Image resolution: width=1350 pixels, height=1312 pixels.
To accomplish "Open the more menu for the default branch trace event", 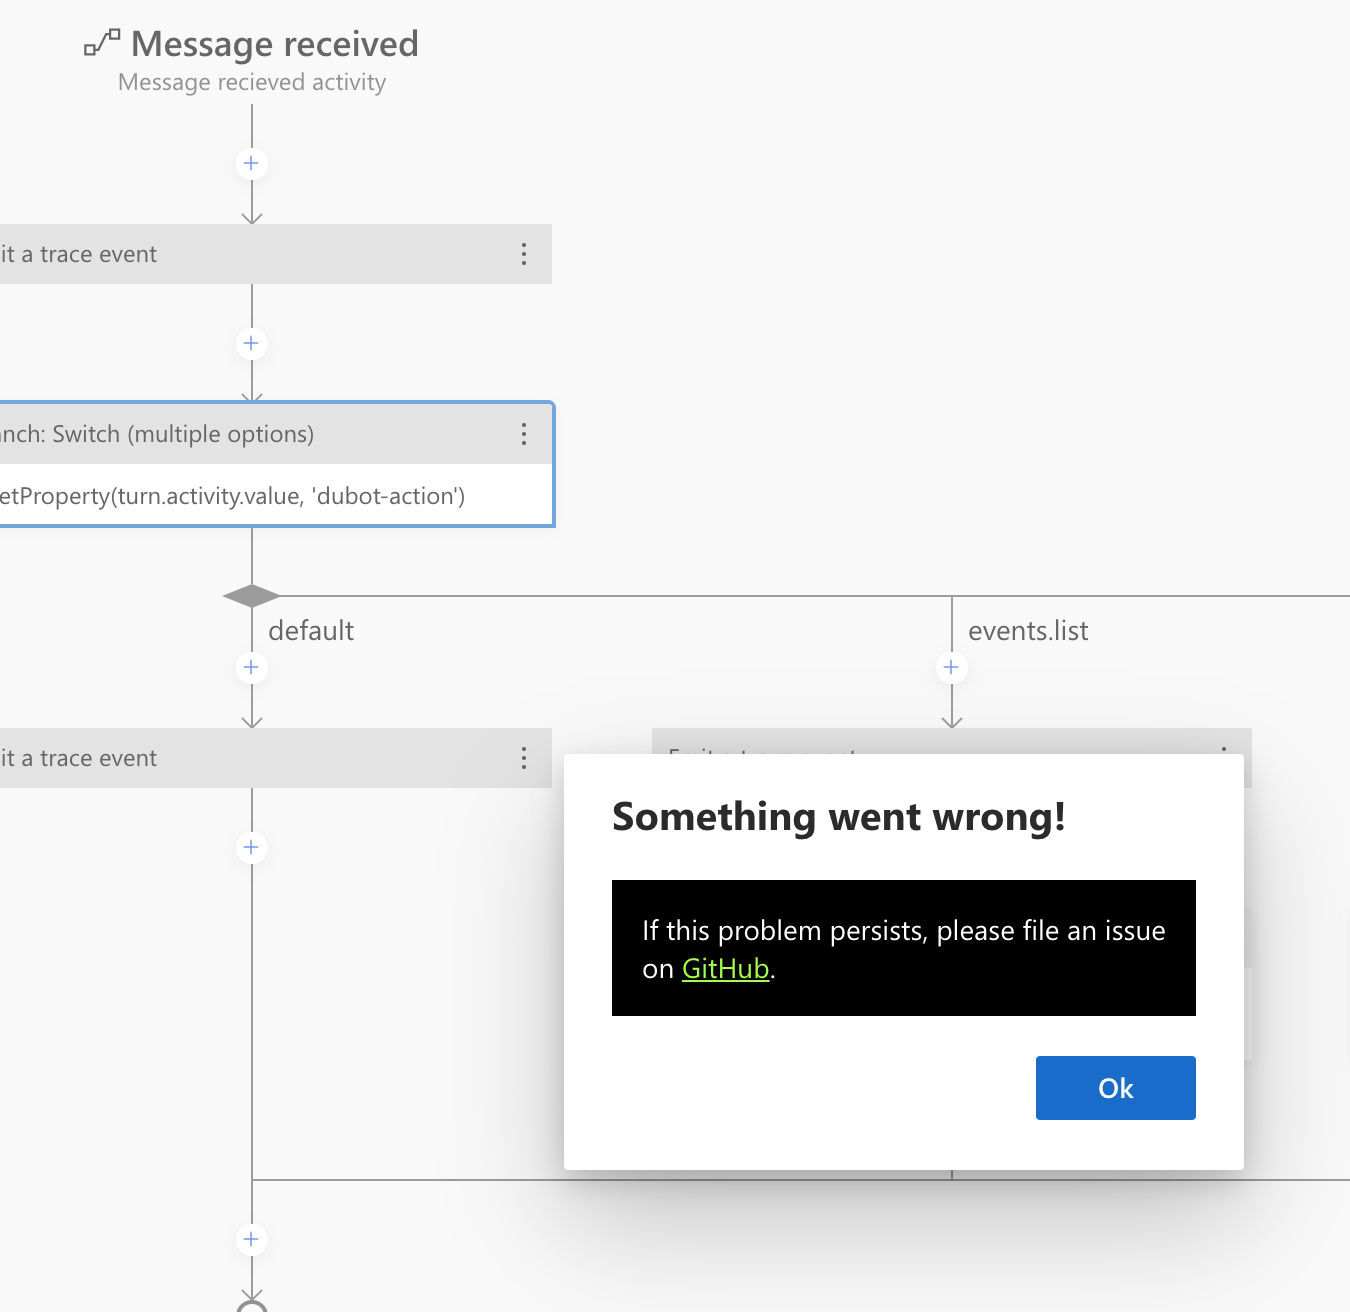I will (x=524, y=758).
